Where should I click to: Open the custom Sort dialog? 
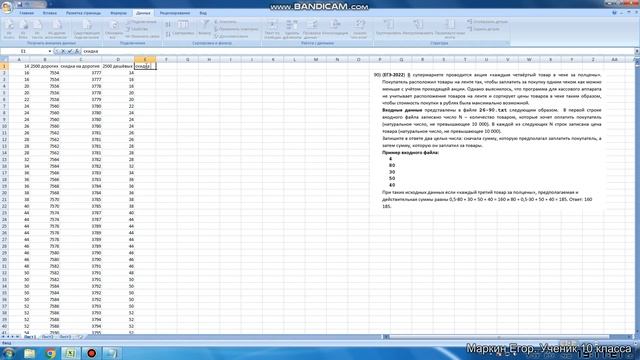pyautogui.click(x=183, y=29)
